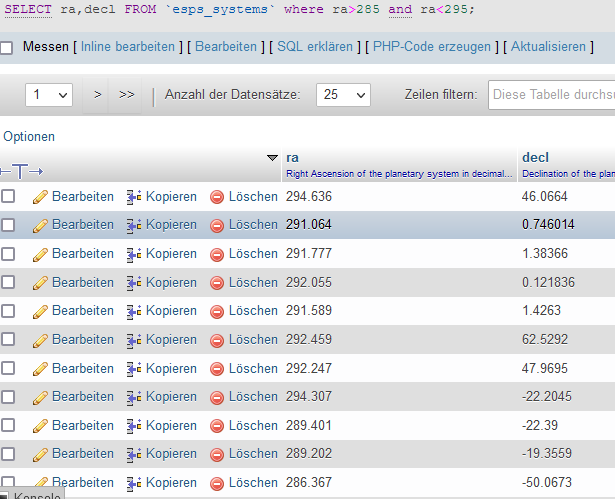Viewport: 615px width, 499px height.
Task: Open the page number dropdown
Action: click(x=49, y=95)
